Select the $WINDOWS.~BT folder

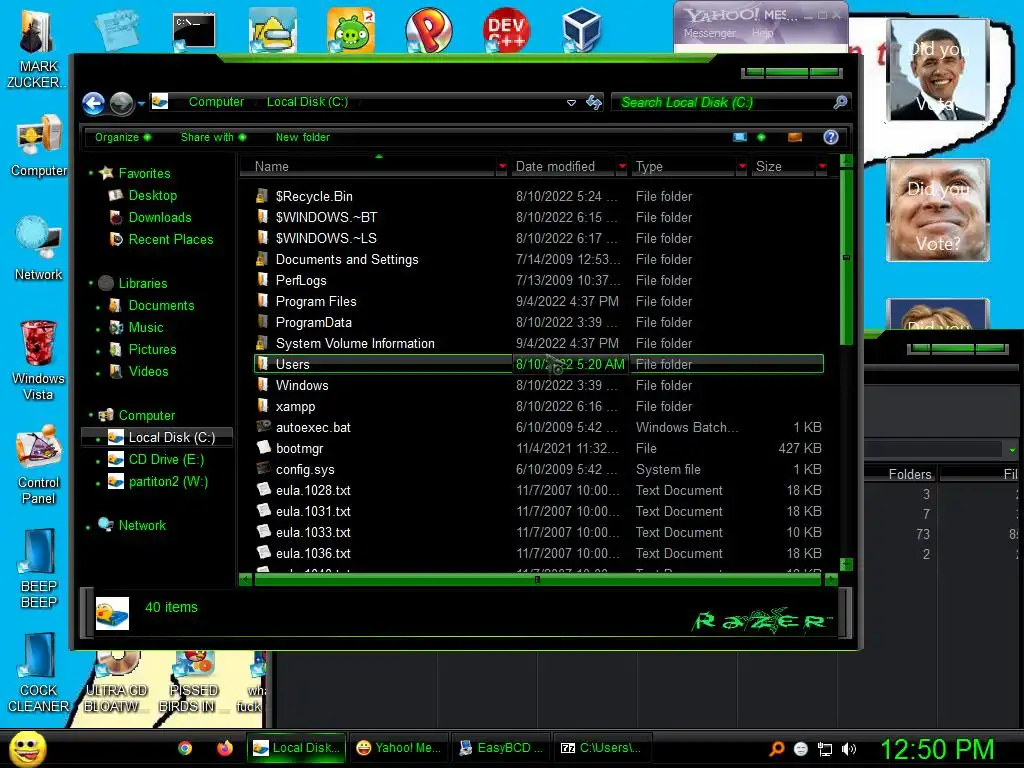click(326, 217)
